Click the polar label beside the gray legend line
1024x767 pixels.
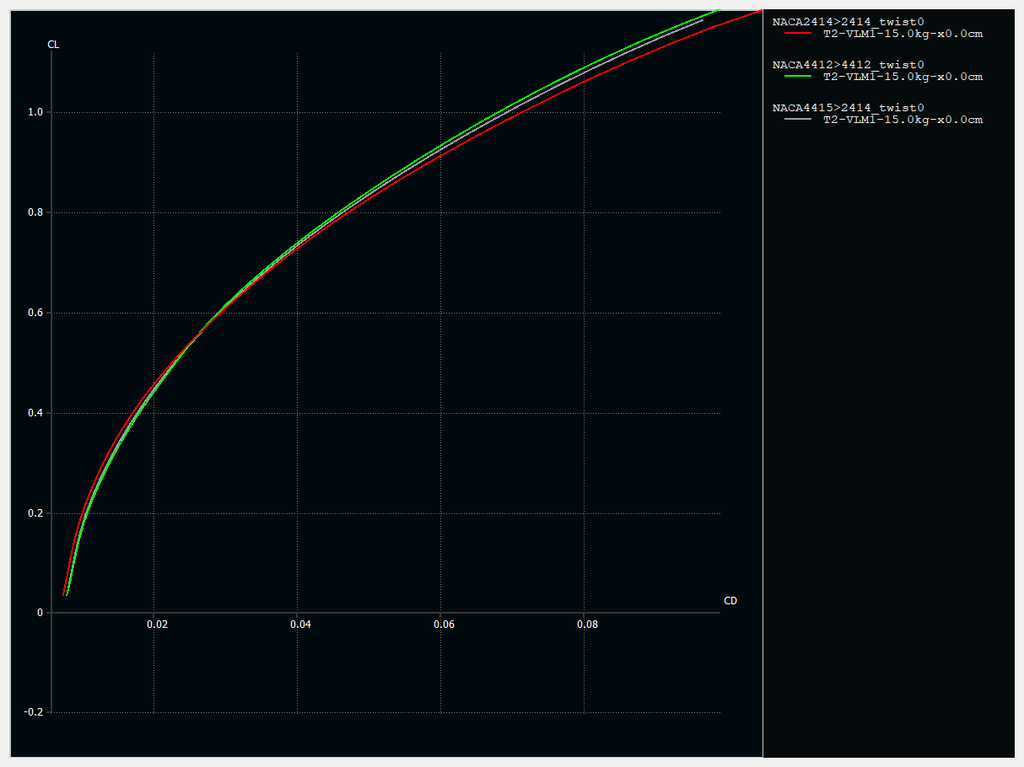902,120
